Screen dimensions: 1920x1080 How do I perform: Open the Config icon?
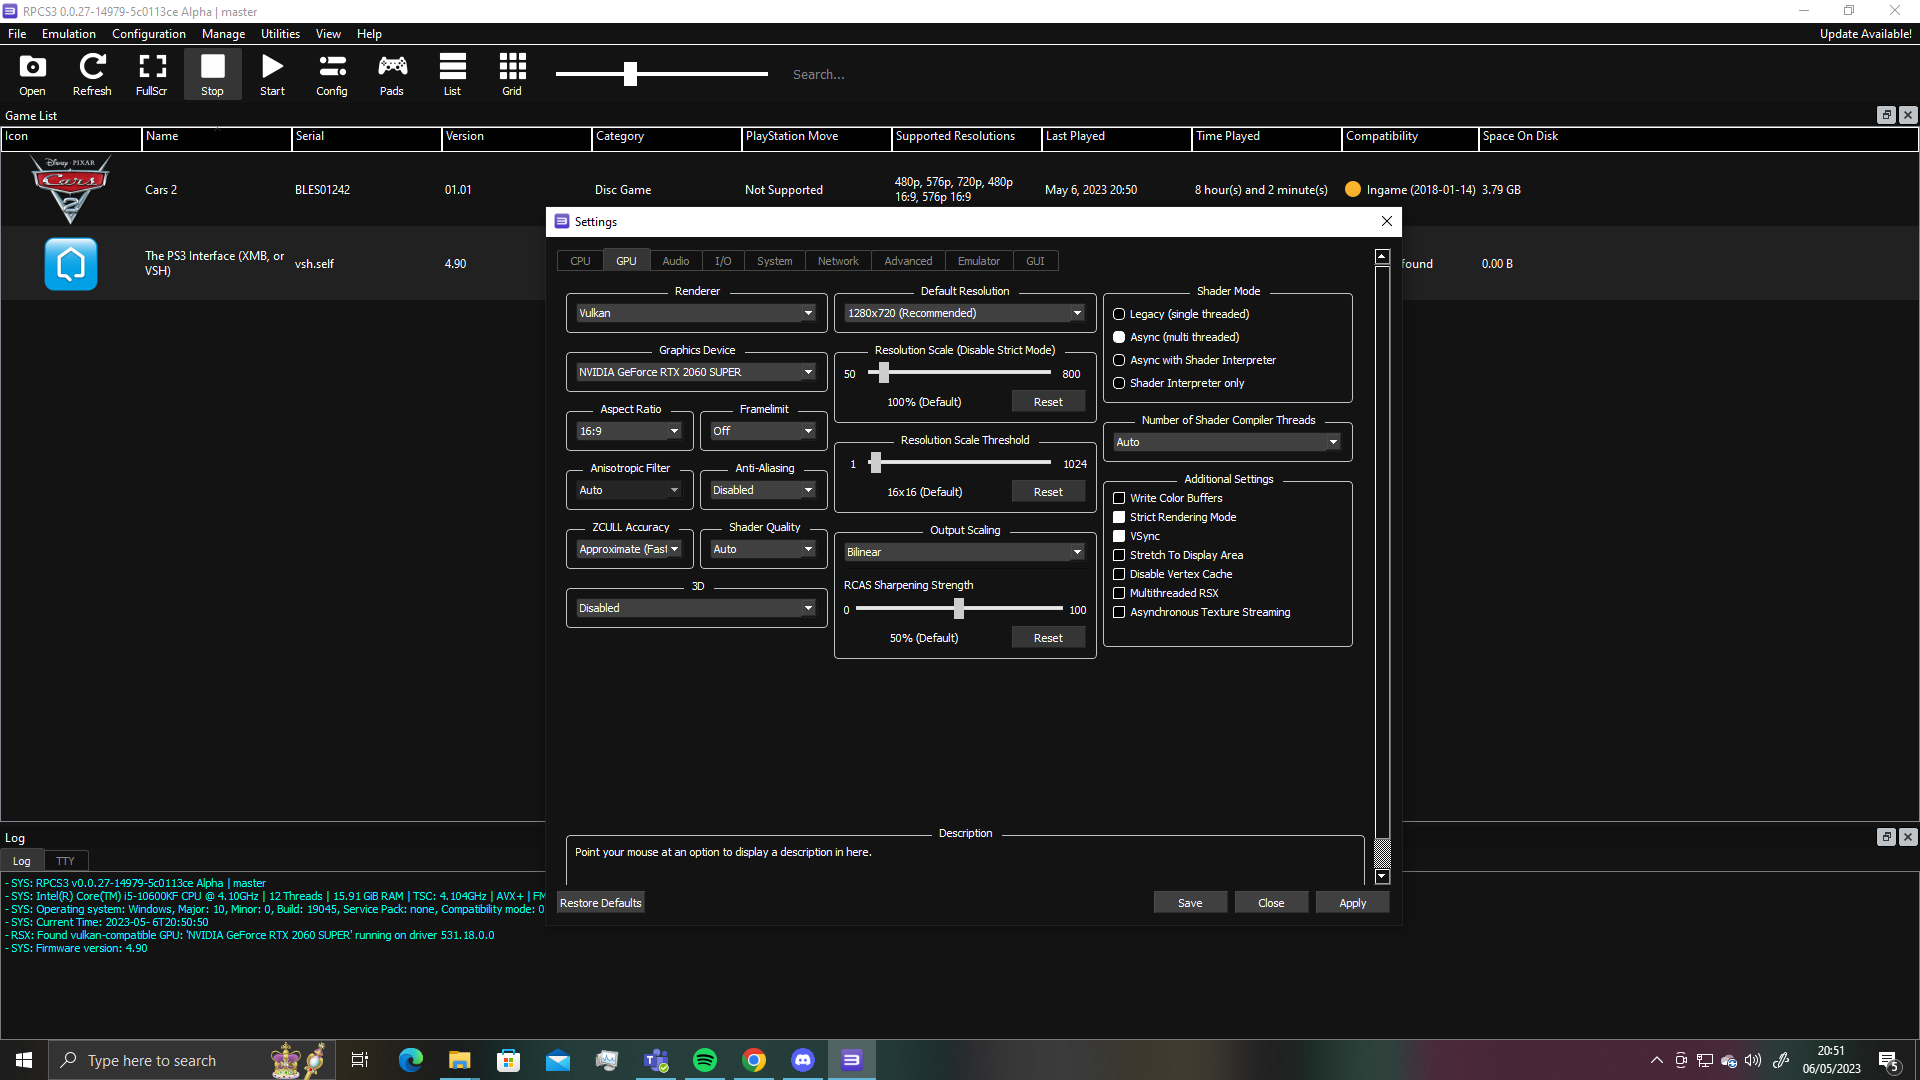[x=332, y=73]
